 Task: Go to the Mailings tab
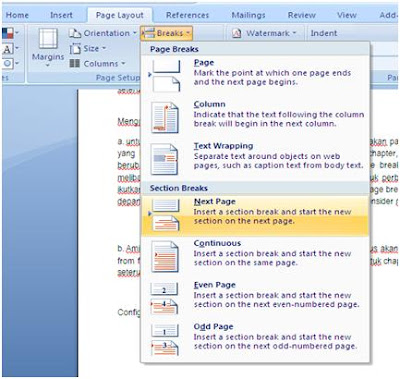[x=248, y=15]
